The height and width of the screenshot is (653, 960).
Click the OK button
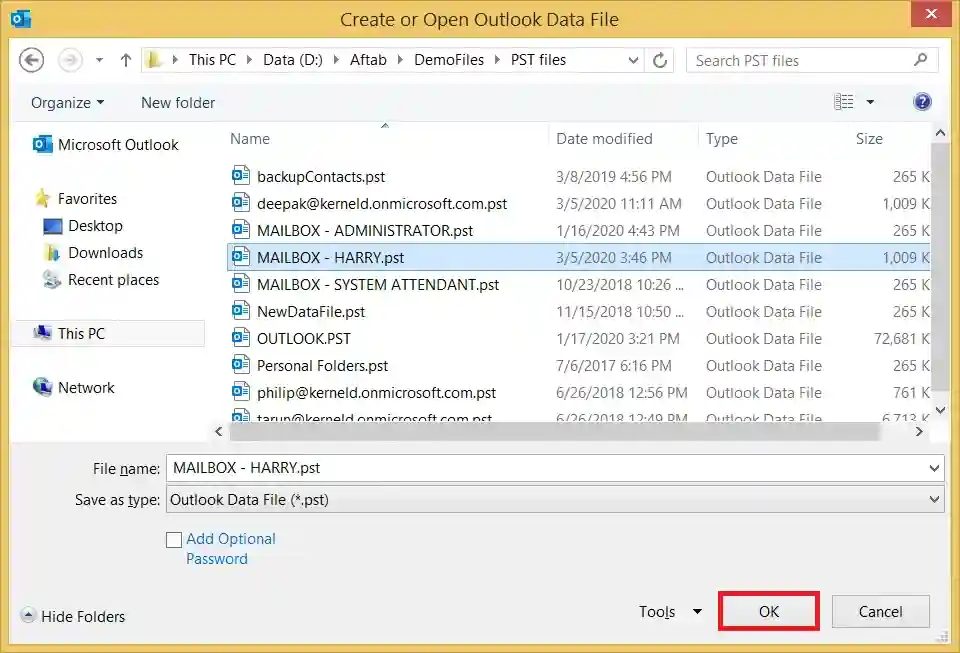769,611
